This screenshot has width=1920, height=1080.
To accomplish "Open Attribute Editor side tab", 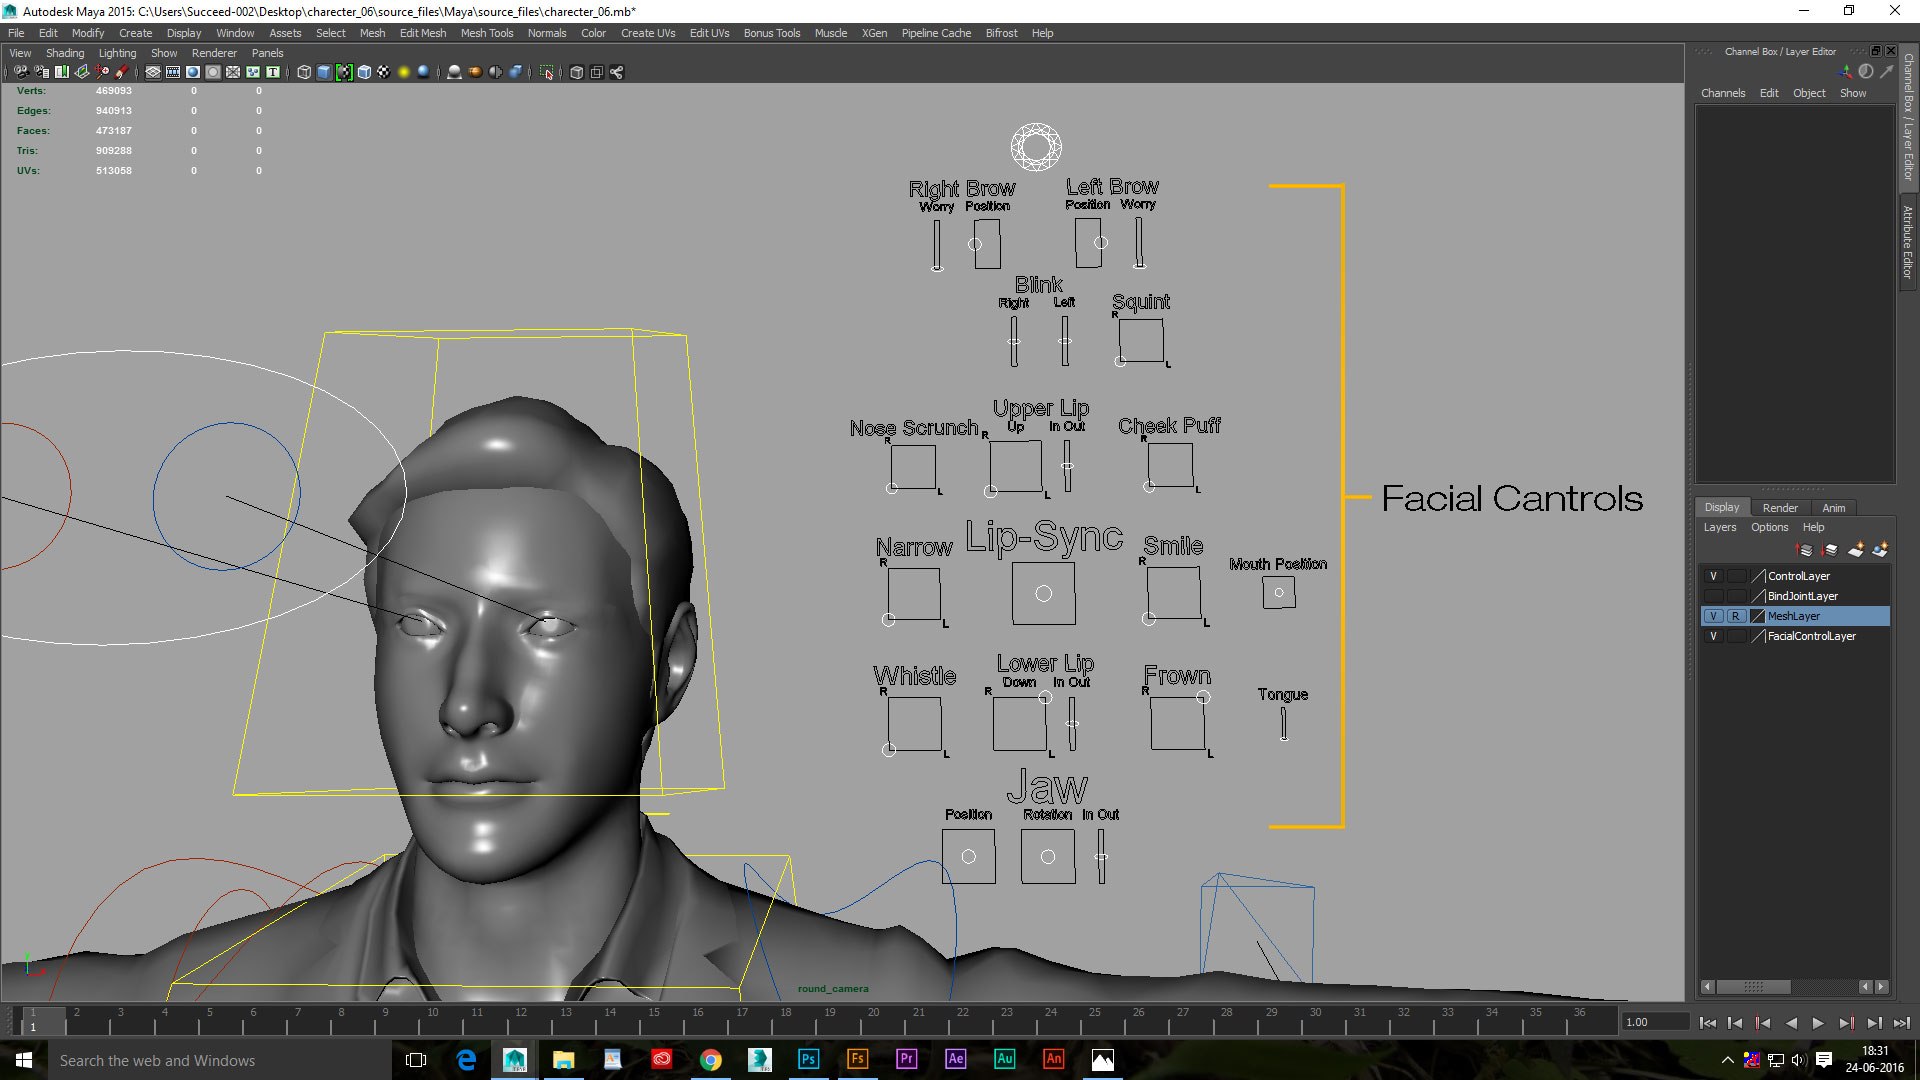I will [x=1908, y=242].
